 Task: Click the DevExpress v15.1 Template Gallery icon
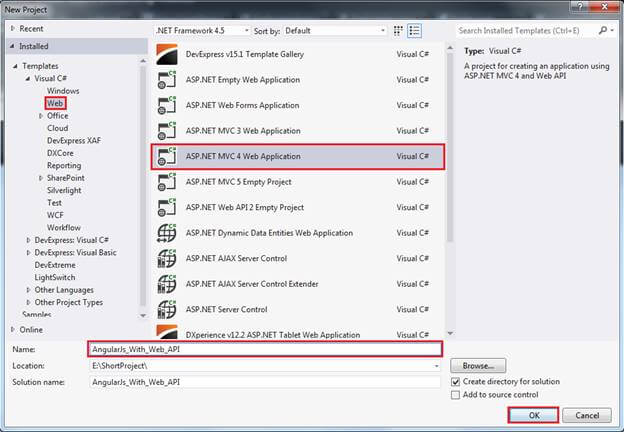(167, 54)
